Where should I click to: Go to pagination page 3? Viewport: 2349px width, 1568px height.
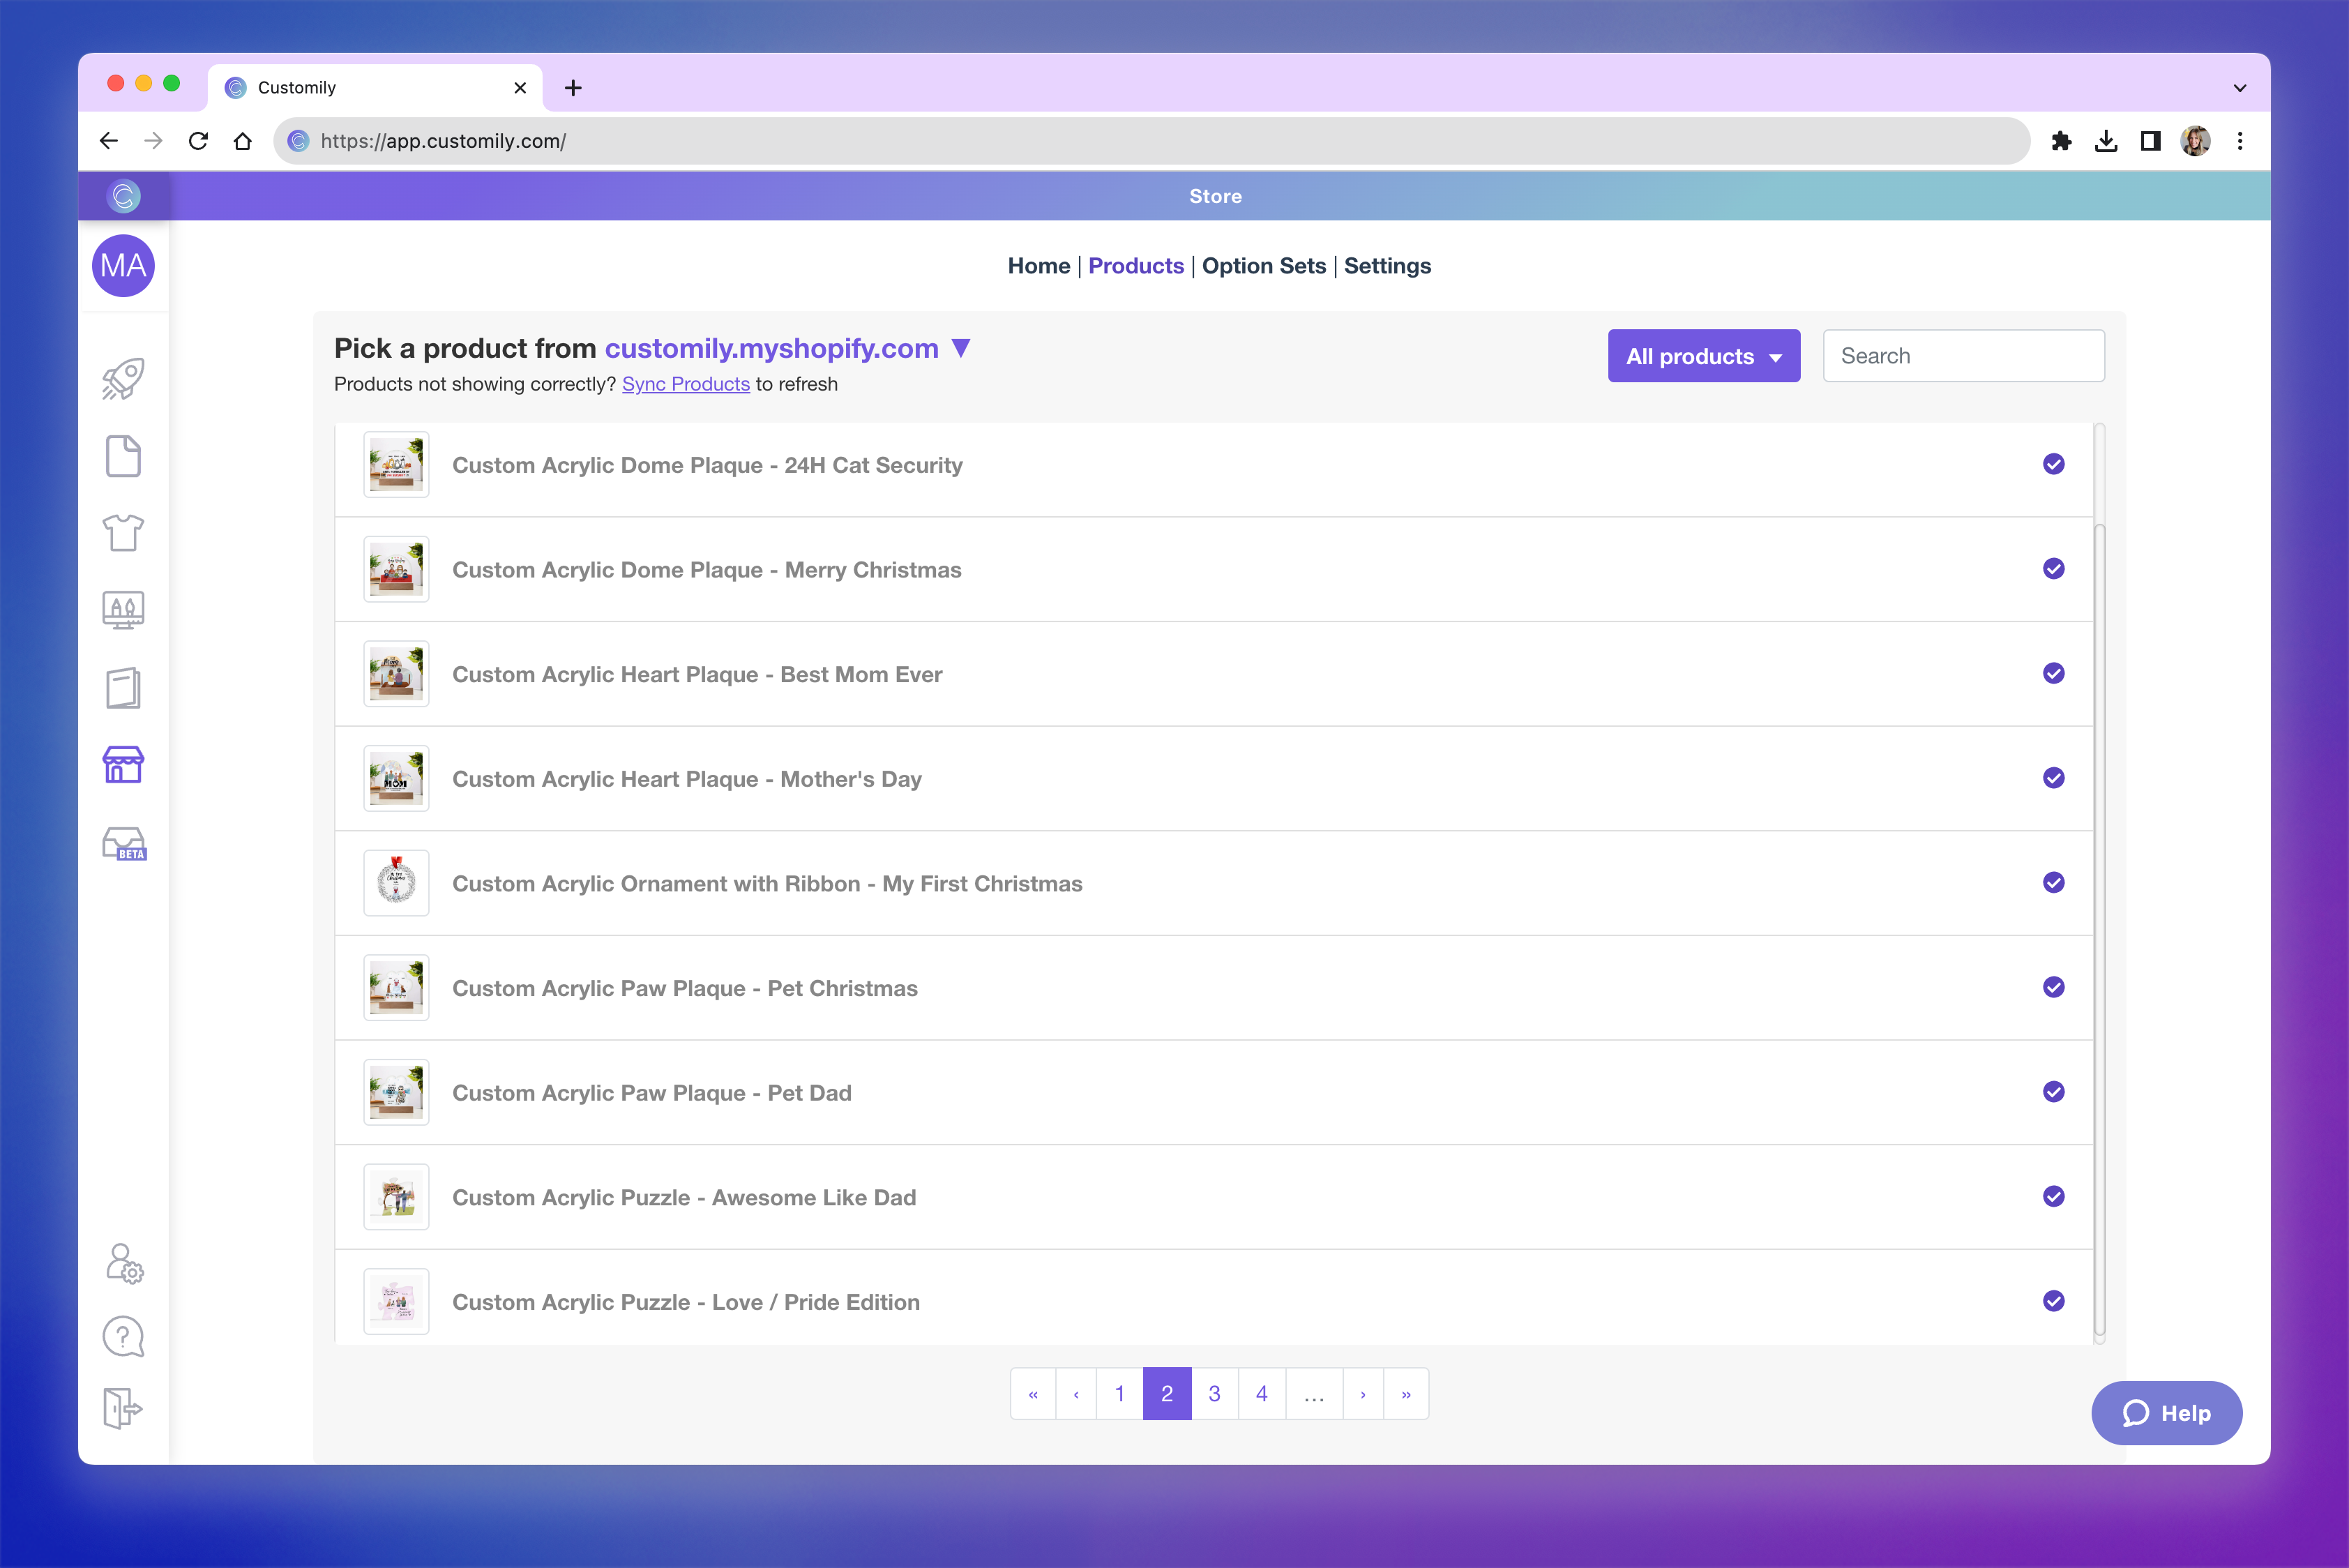(x=1214, y=1394)
